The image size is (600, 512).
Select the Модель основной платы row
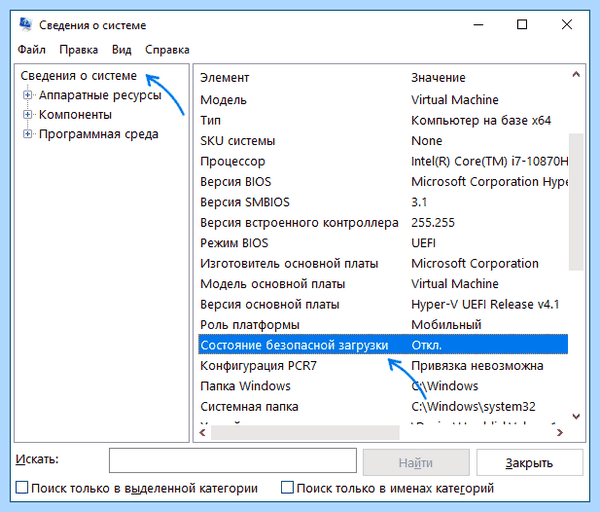pos(383,284)
